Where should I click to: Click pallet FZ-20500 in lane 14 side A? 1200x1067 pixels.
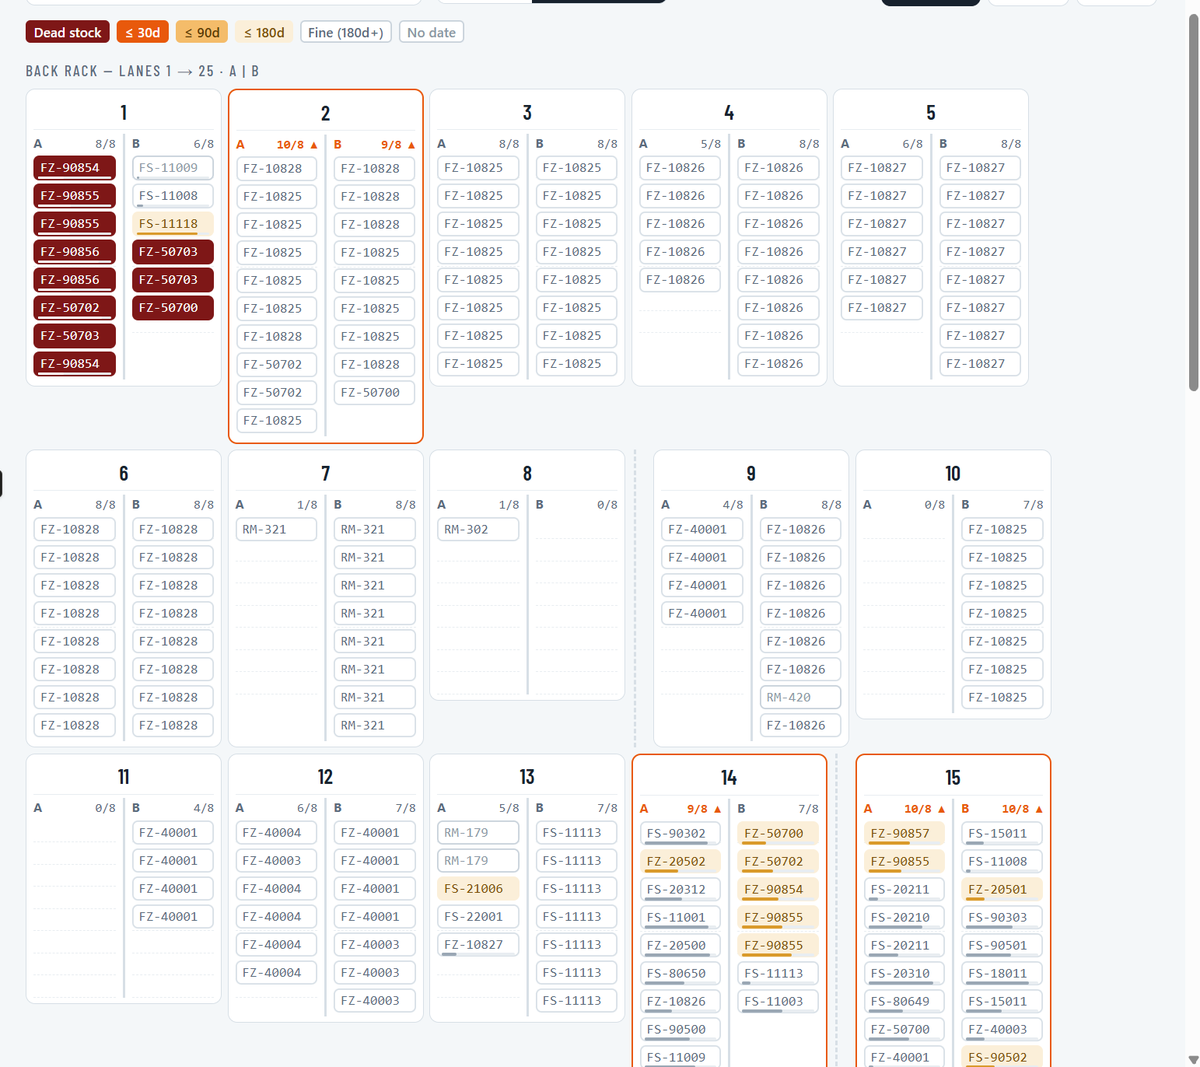point(681,945)
